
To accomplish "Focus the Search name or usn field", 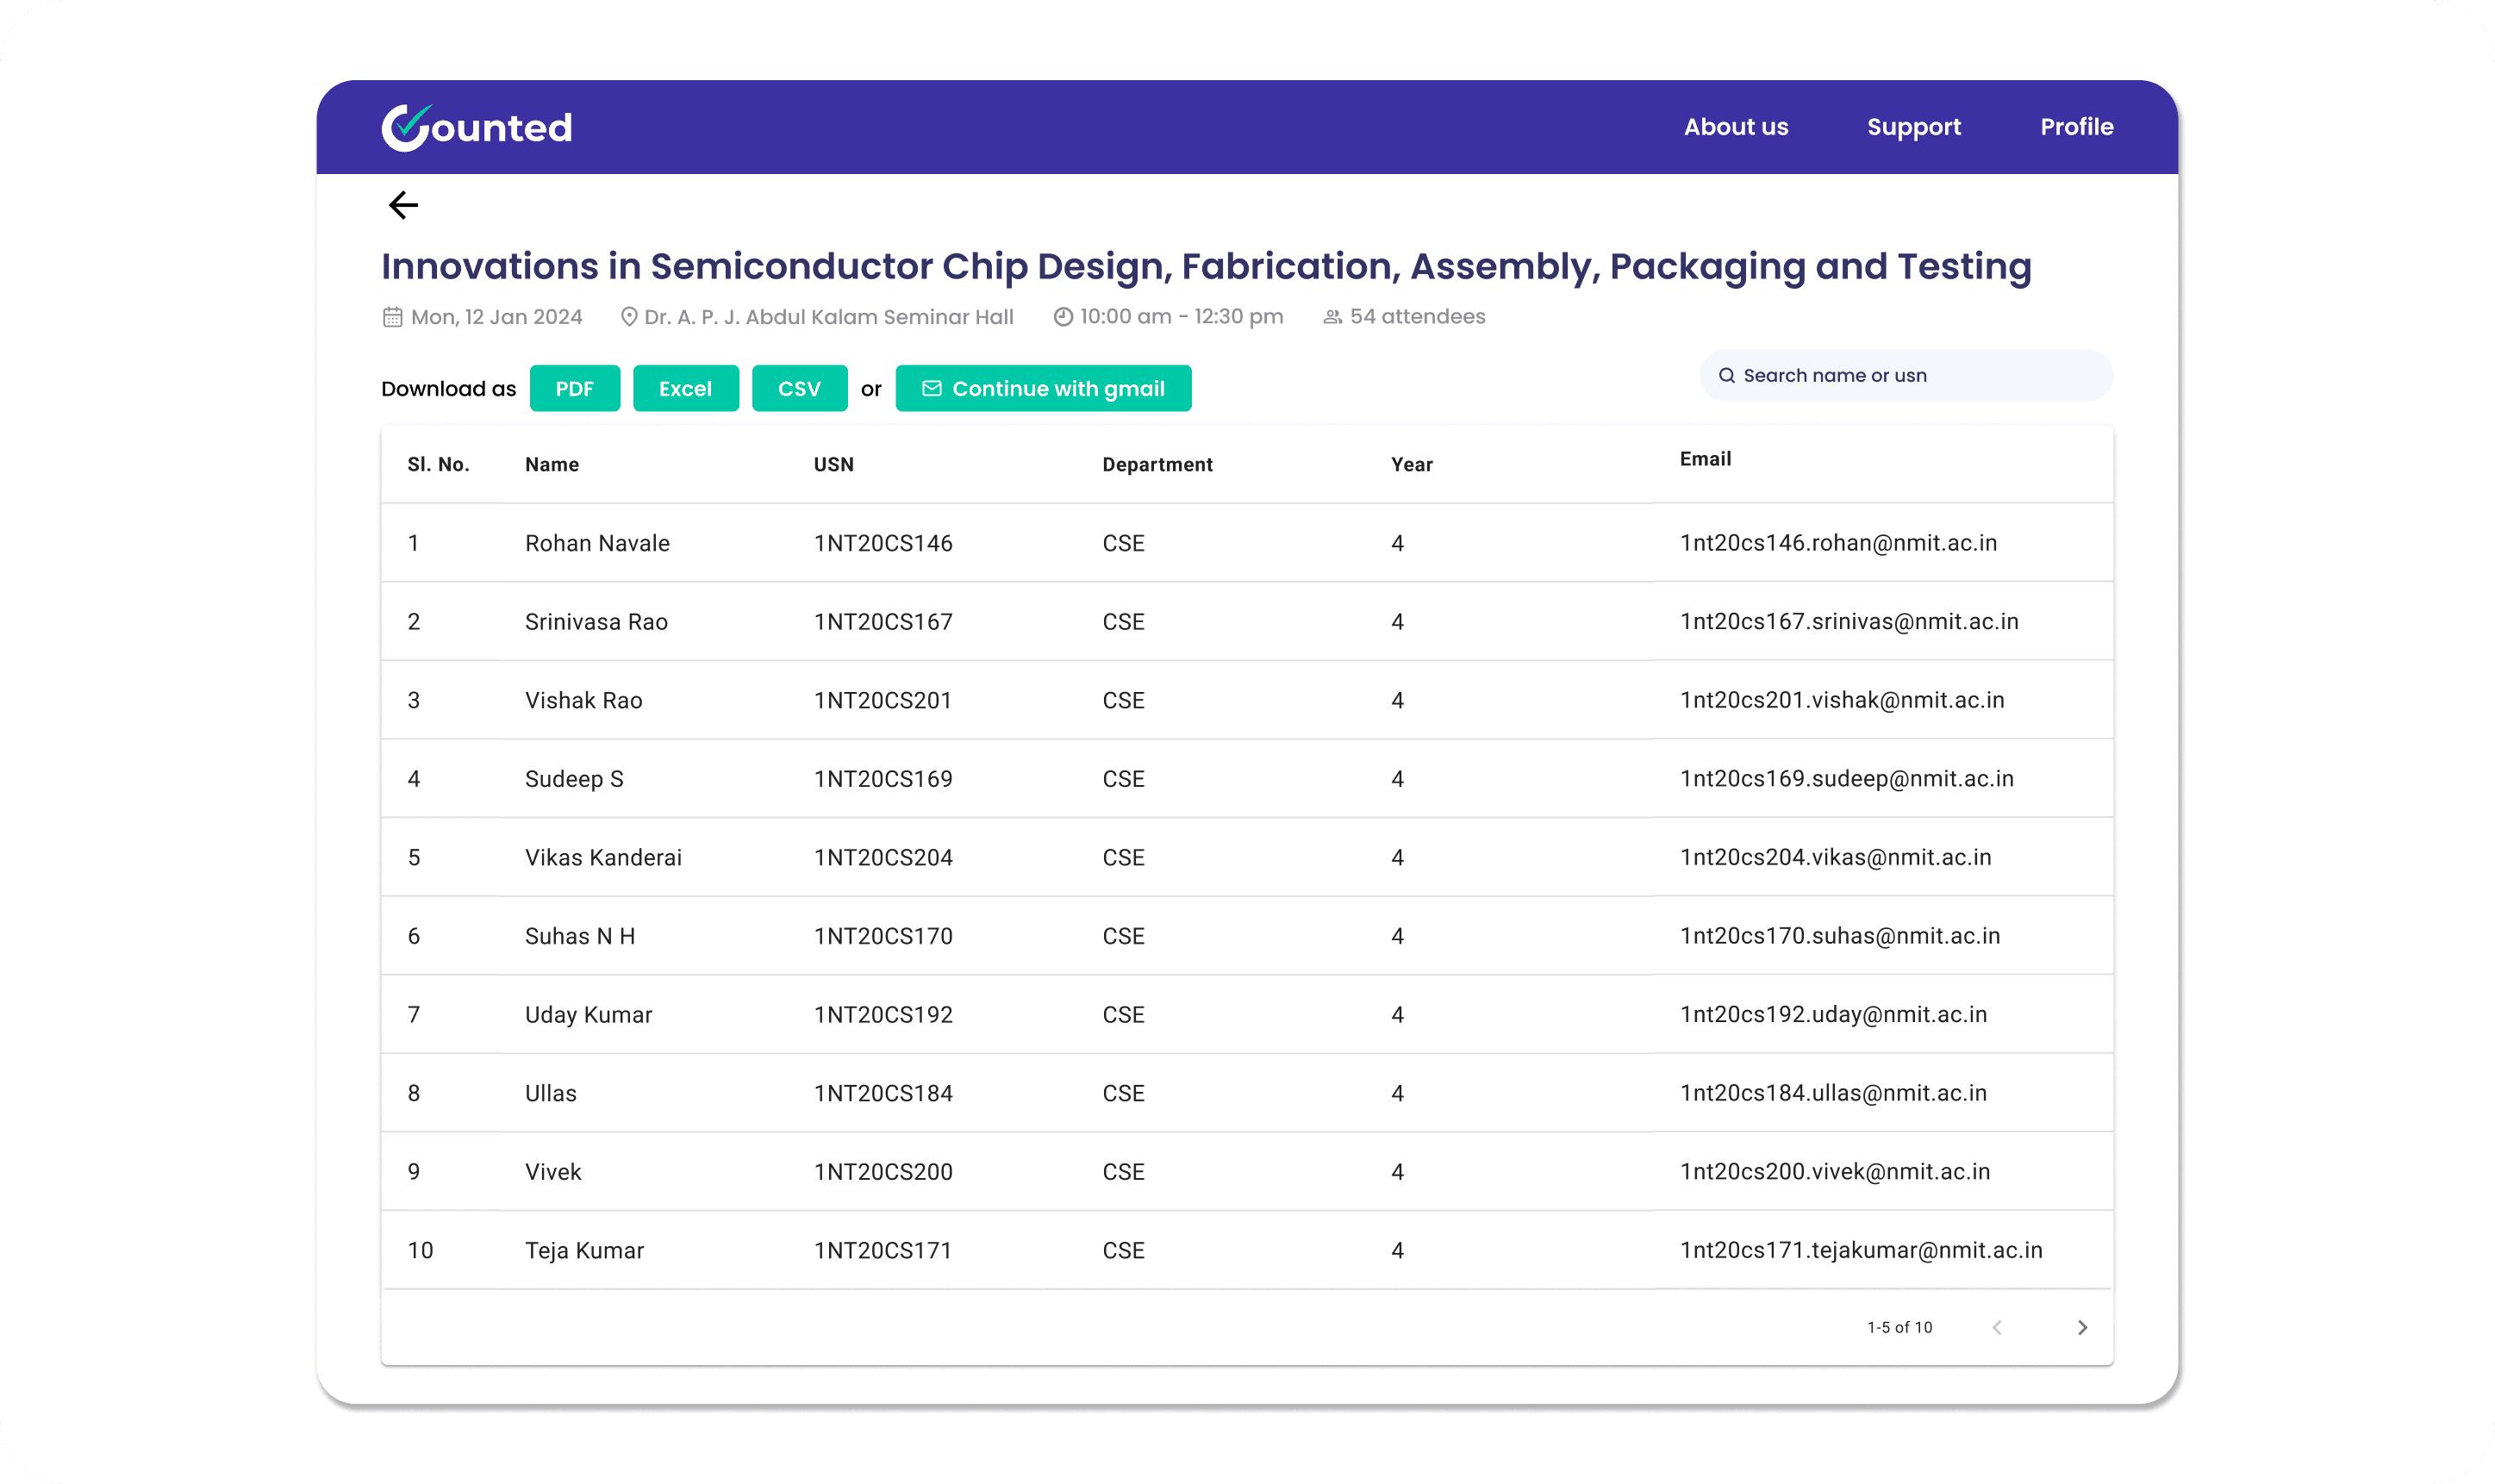I will tap(1905, 376).
